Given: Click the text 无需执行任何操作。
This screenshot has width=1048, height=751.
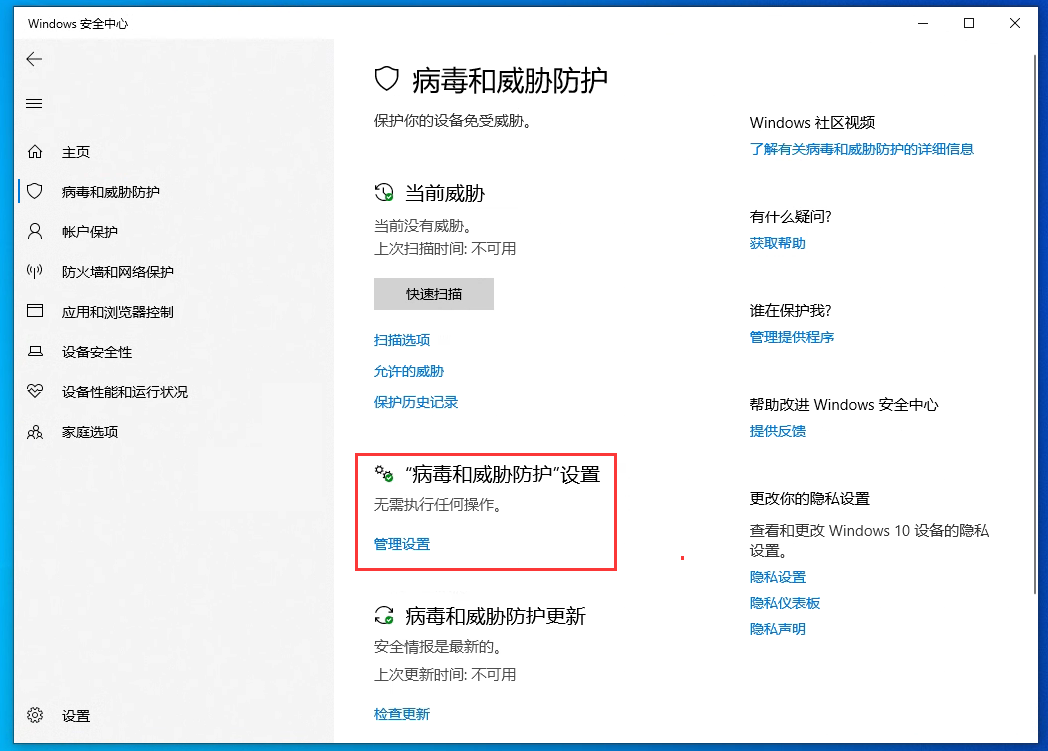Looking at the screenshot, I should (439, 504).
